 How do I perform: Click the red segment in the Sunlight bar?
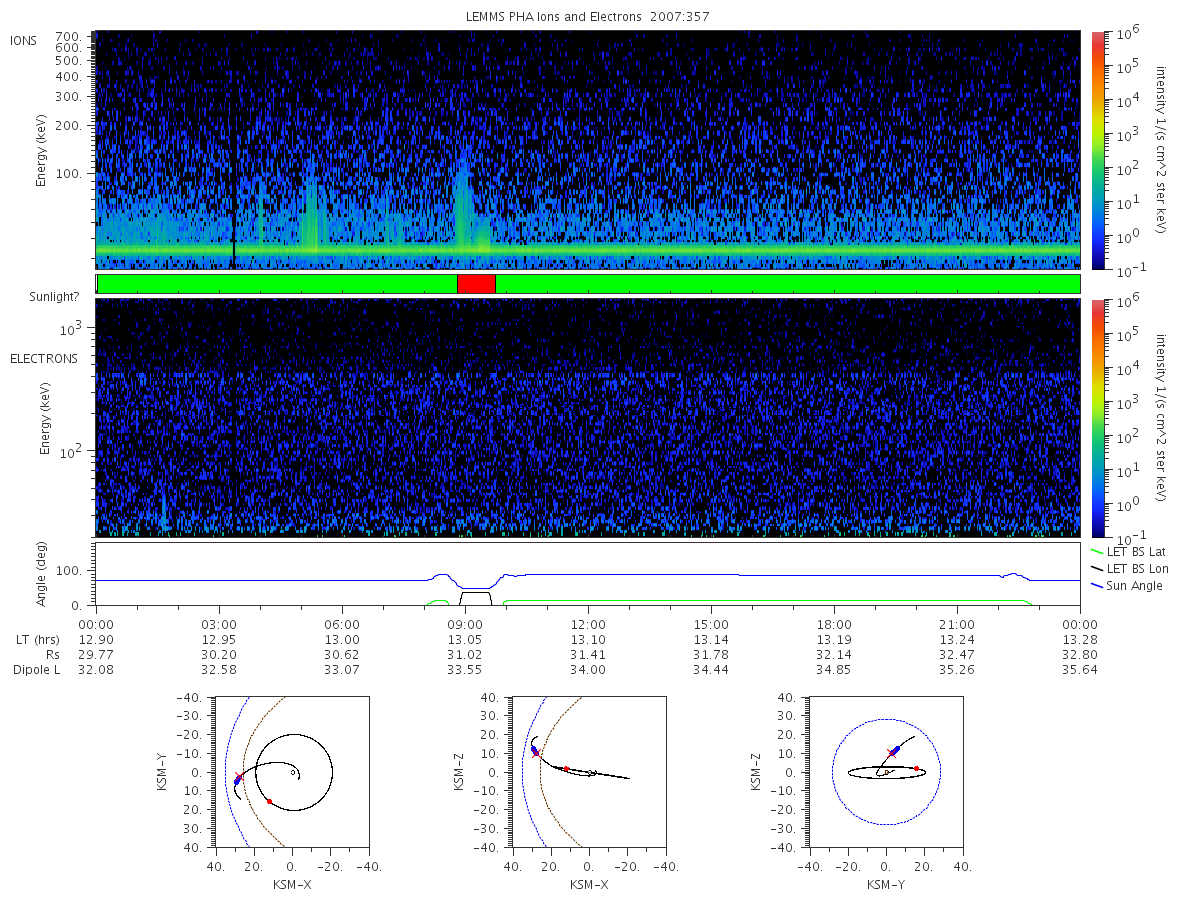click(x=476, y=284)
